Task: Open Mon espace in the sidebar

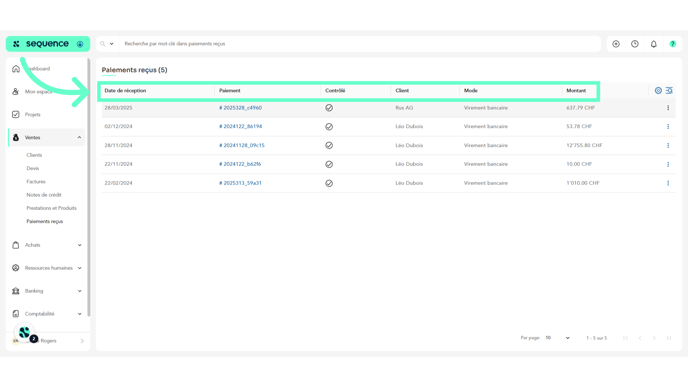Action: pyautogui.click(x=39, y=92)
